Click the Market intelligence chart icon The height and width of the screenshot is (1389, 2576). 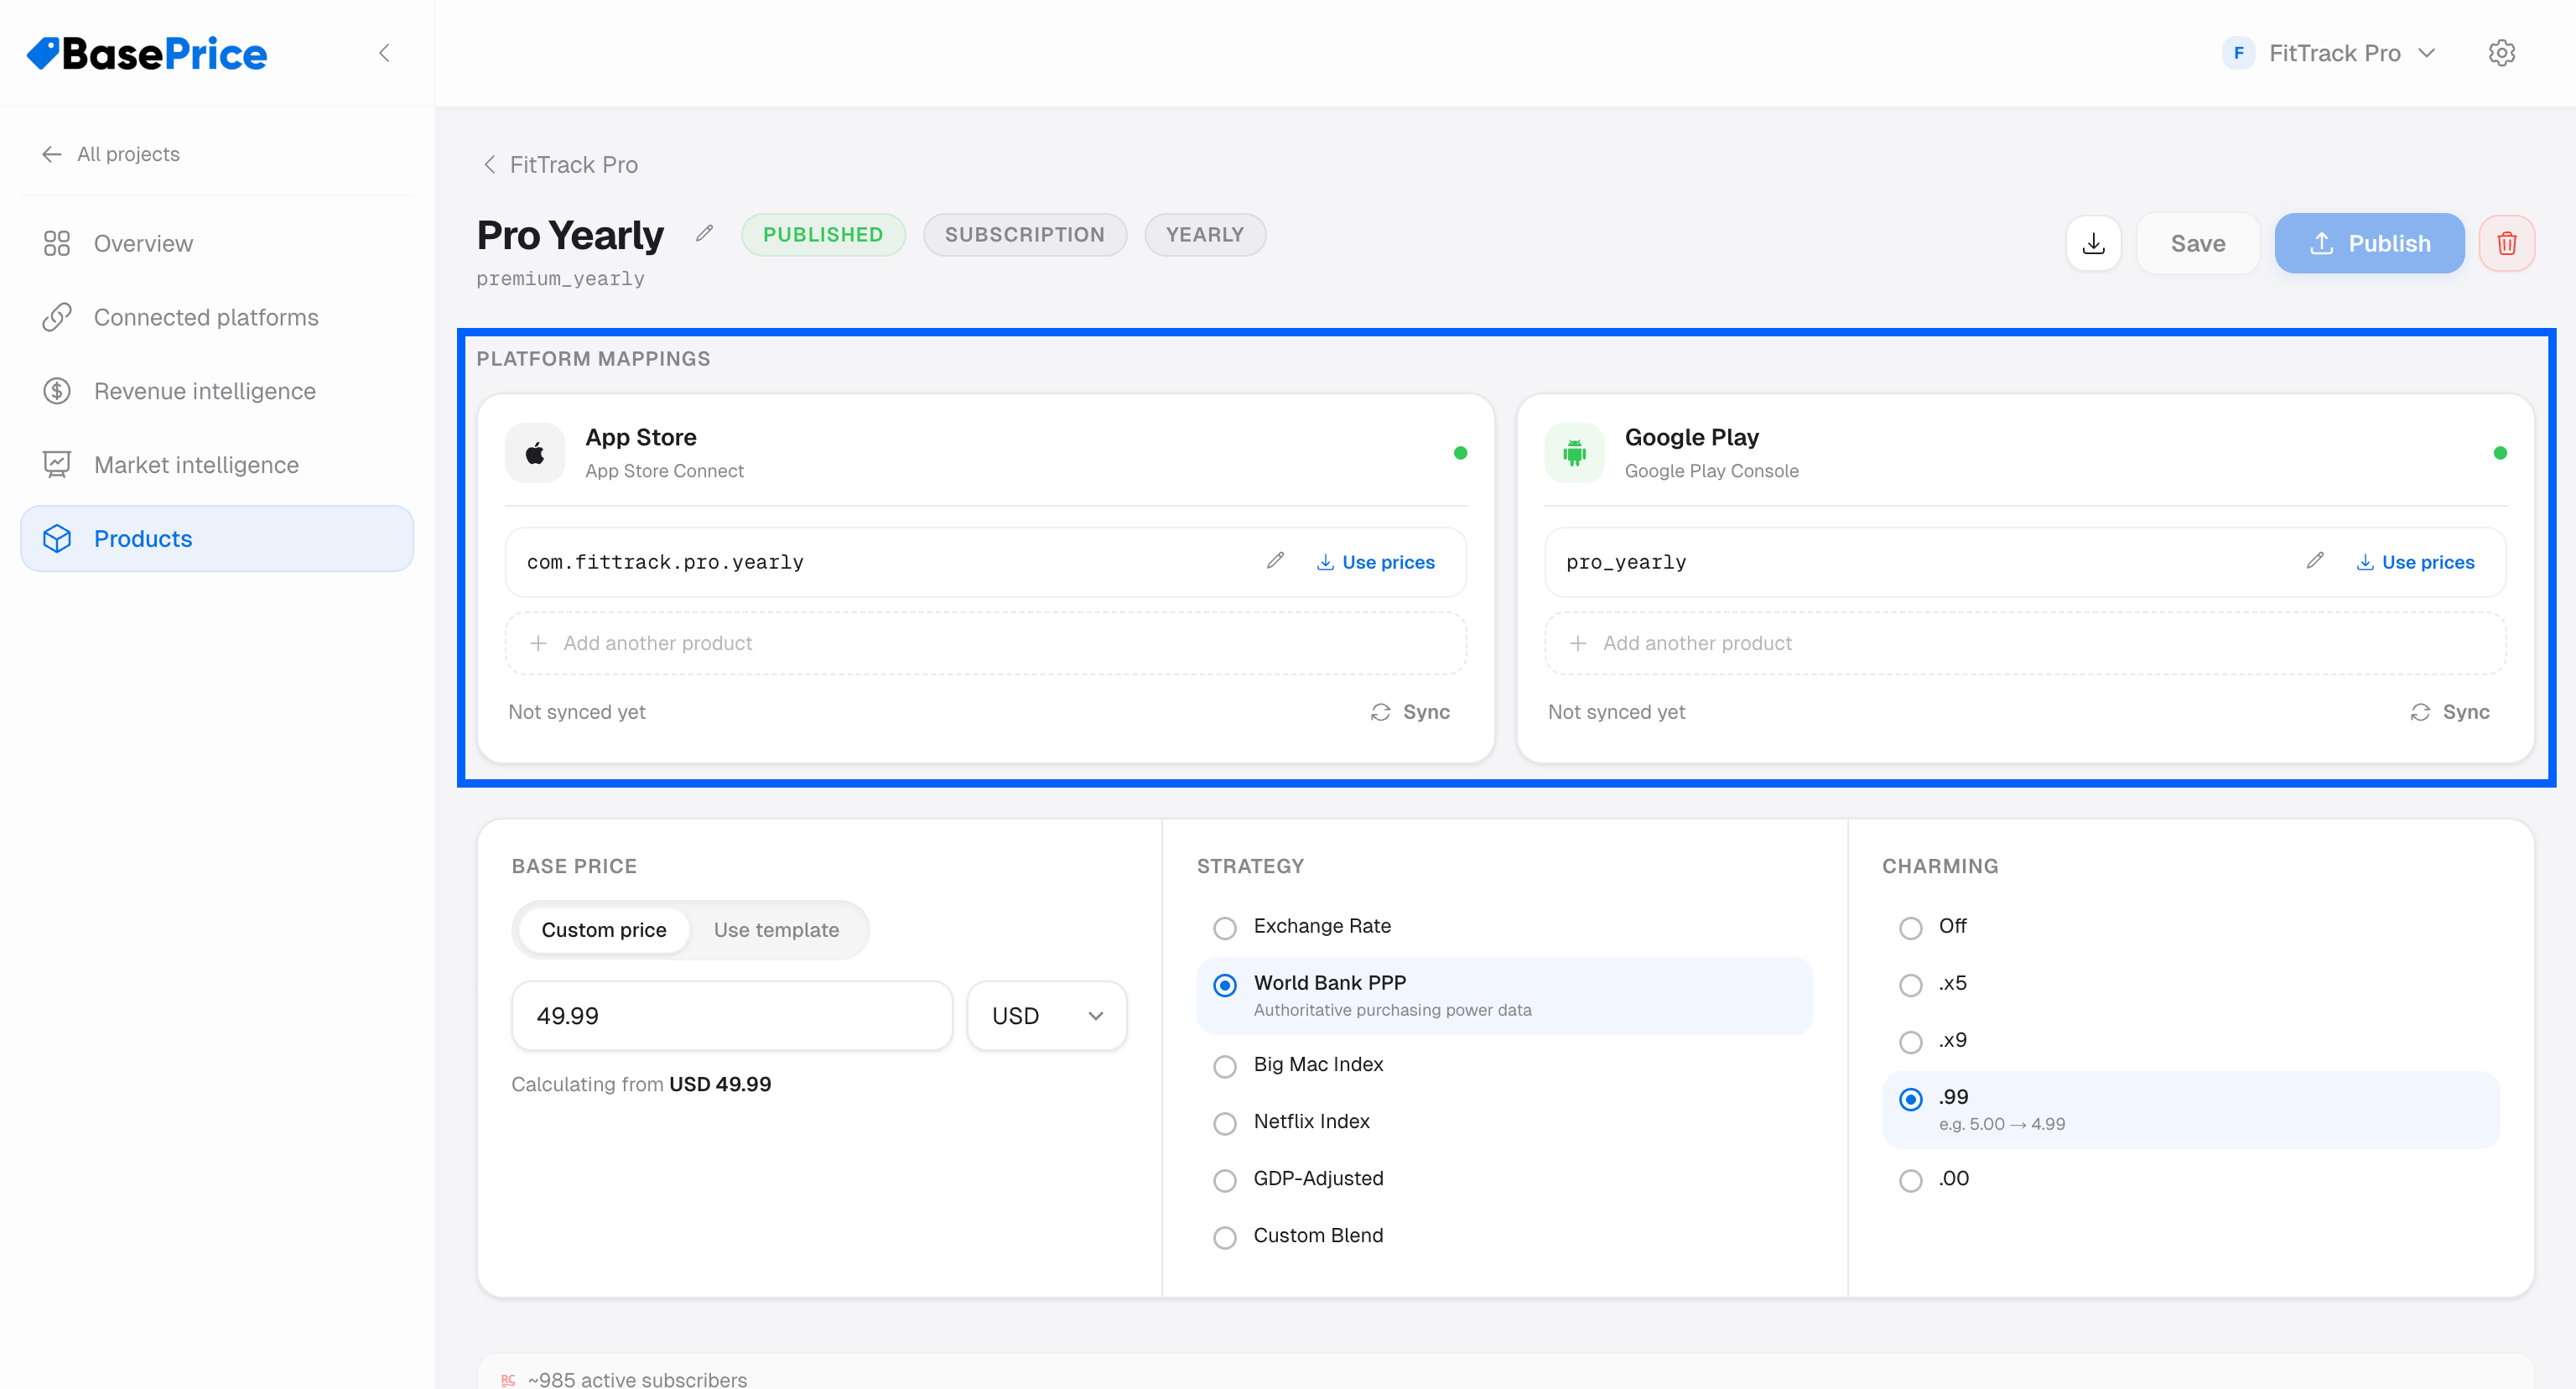57,465
